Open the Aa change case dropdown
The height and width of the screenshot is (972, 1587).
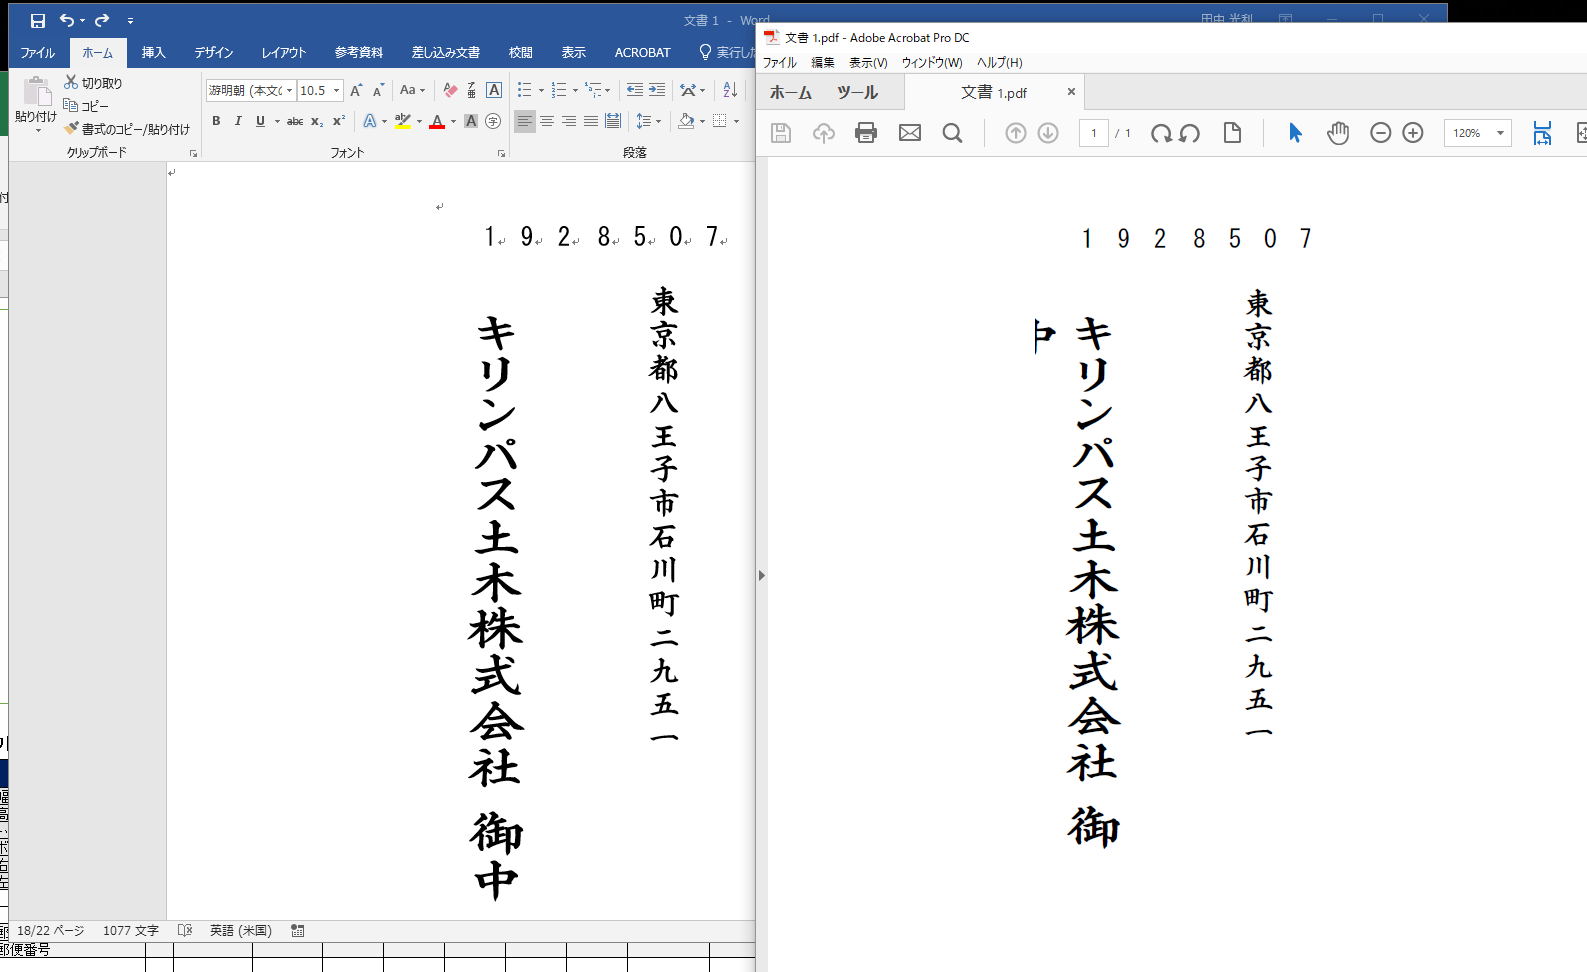pos(412,90)
